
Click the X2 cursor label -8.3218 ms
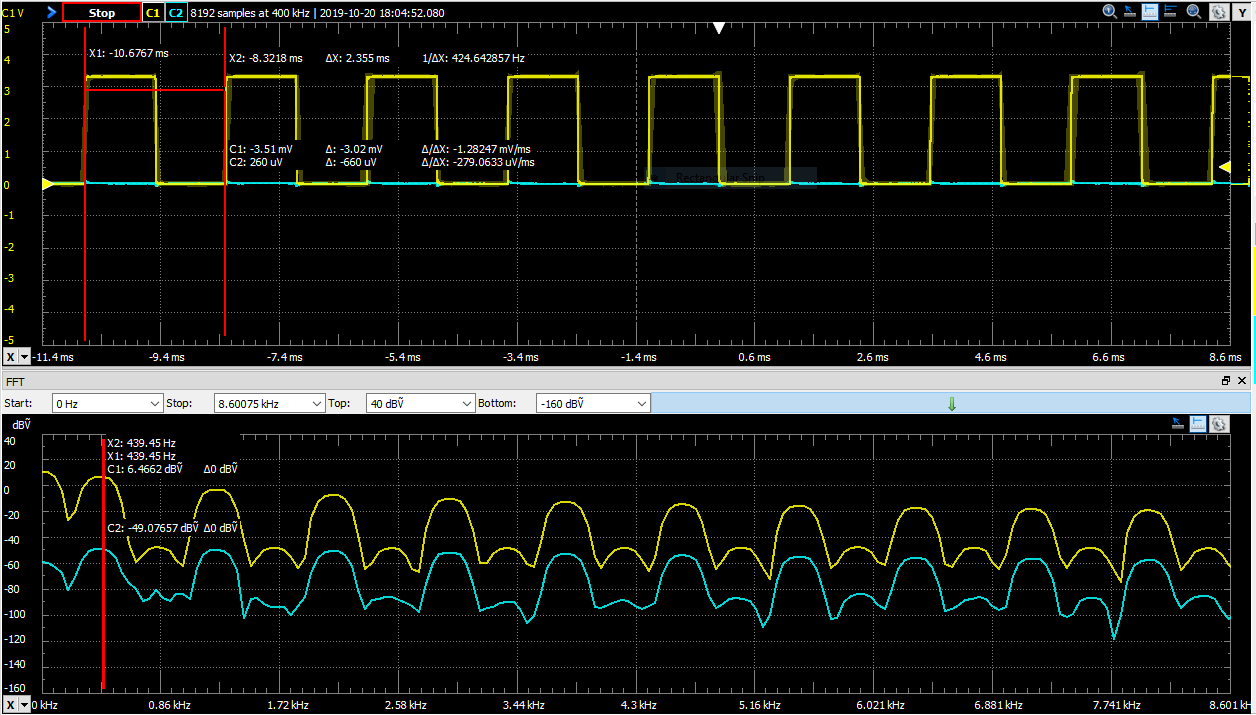pos(265,58)
